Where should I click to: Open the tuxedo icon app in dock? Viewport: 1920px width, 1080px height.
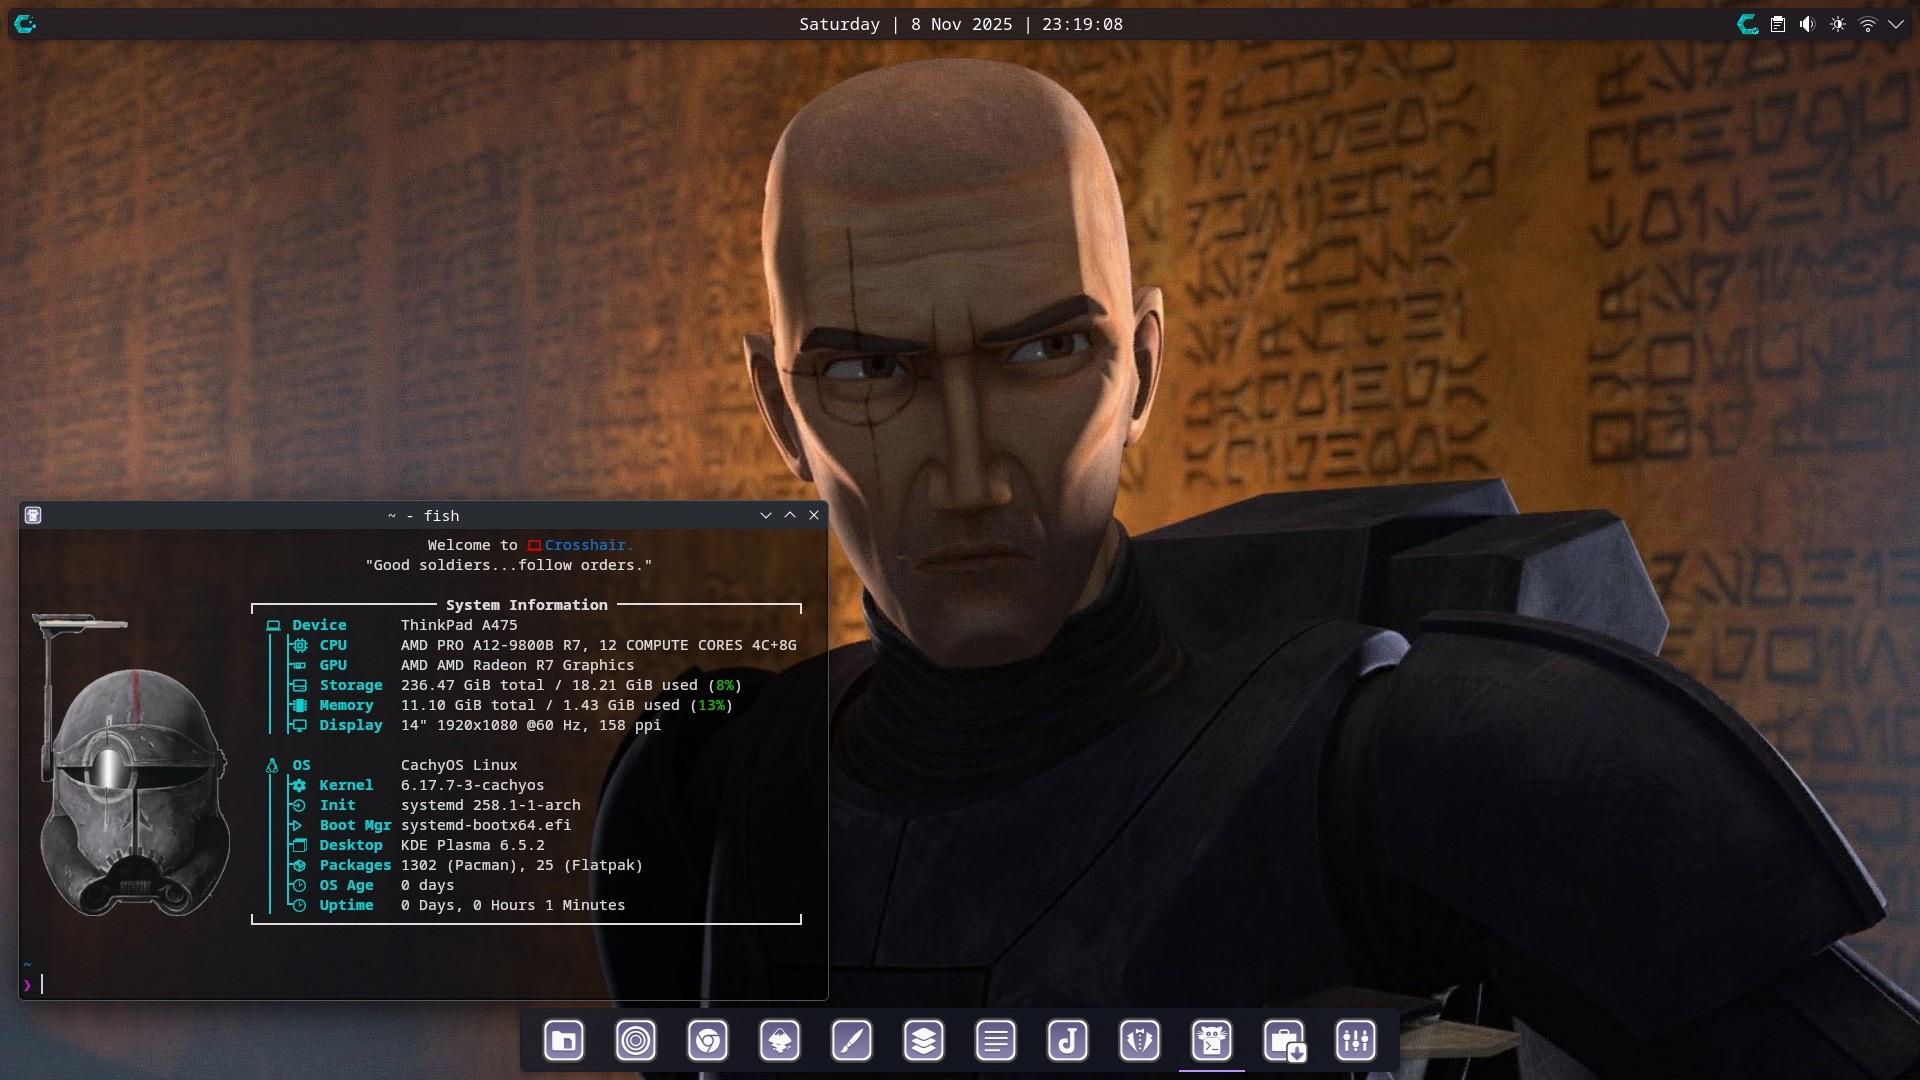(1140, 1041)
